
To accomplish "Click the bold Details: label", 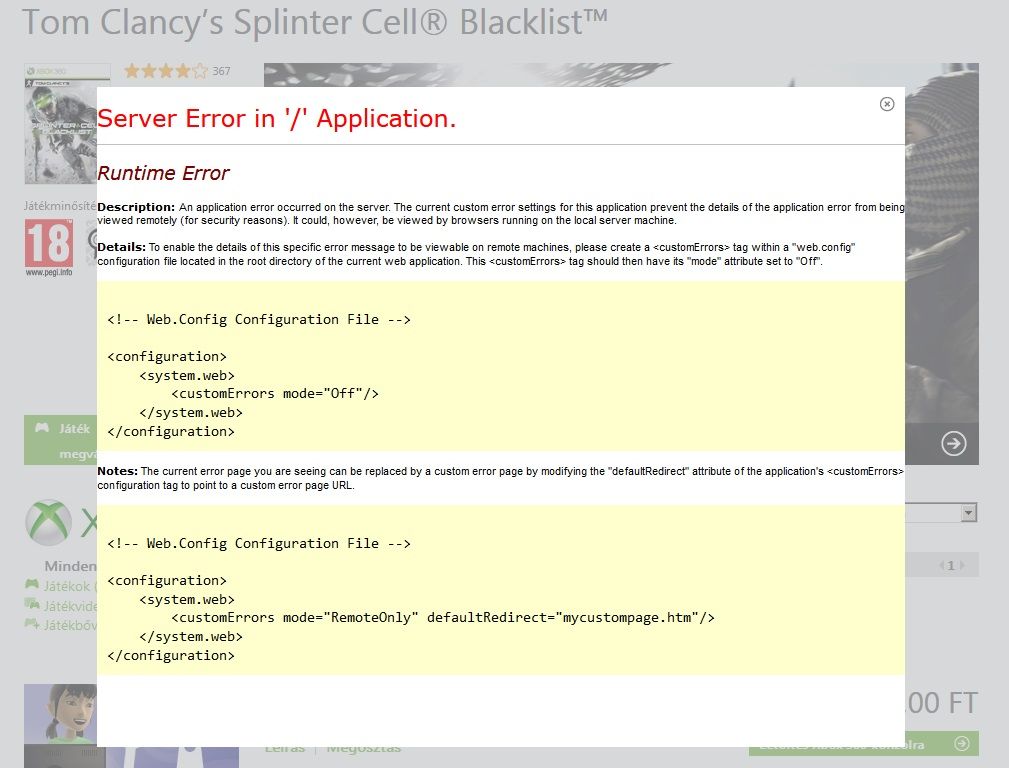I will click(x=122, y=247).
